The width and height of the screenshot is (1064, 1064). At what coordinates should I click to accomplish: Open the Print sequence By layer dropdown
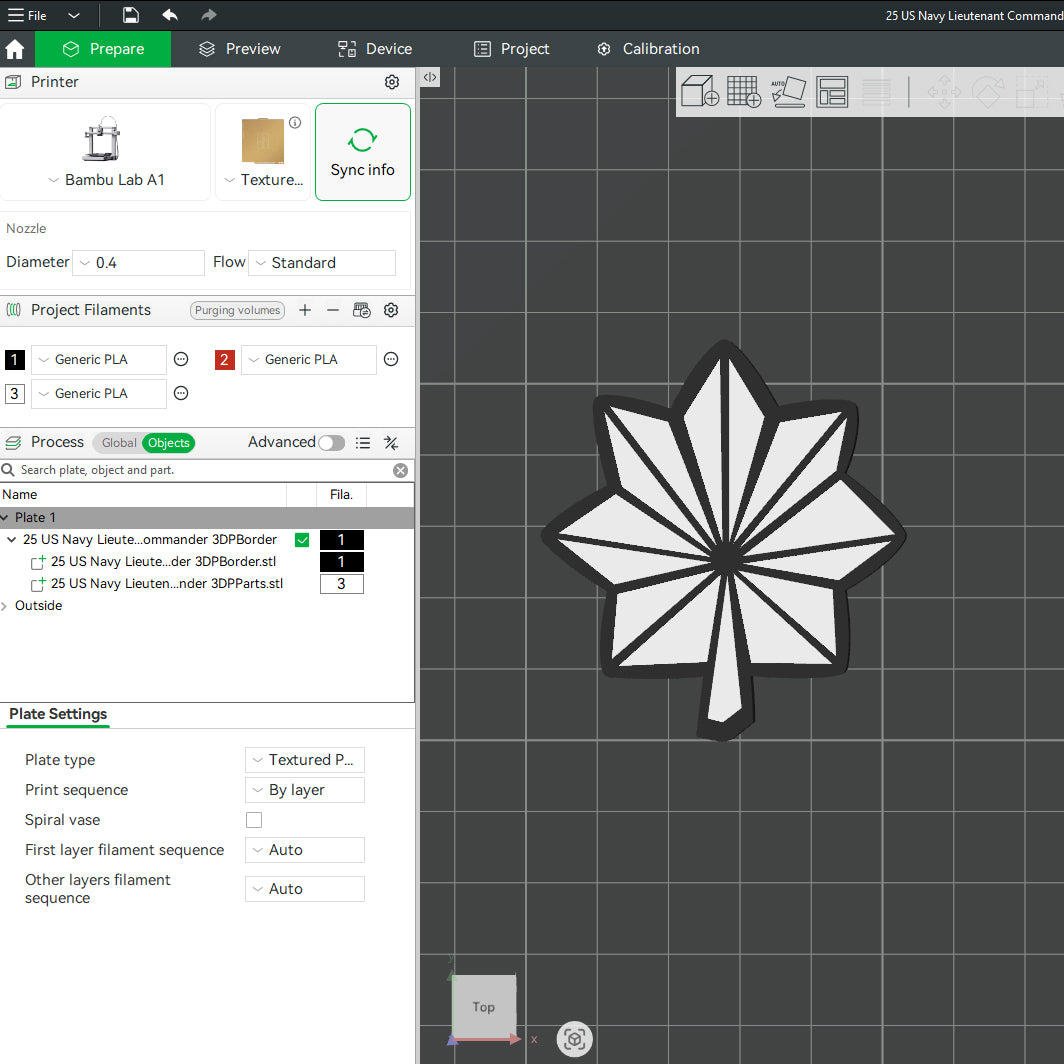click(305, 790)
